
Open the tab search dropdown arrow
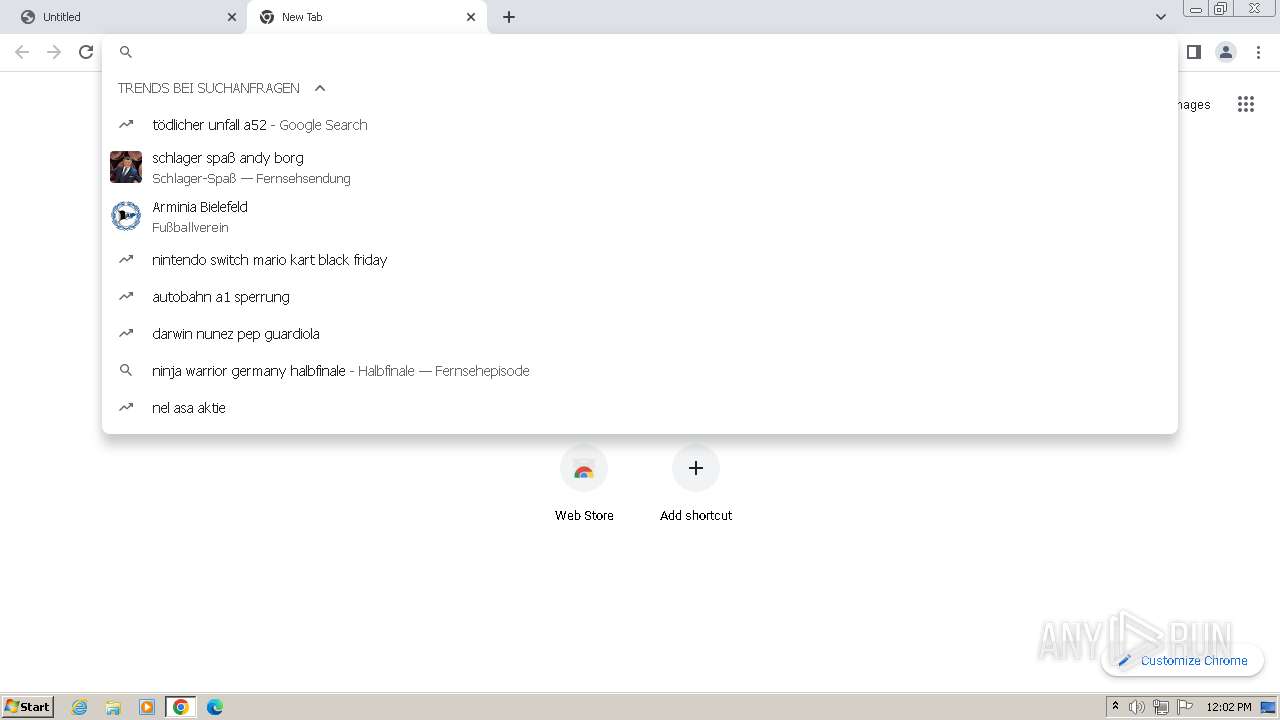pyautogui.click(x=1160, y=17)
